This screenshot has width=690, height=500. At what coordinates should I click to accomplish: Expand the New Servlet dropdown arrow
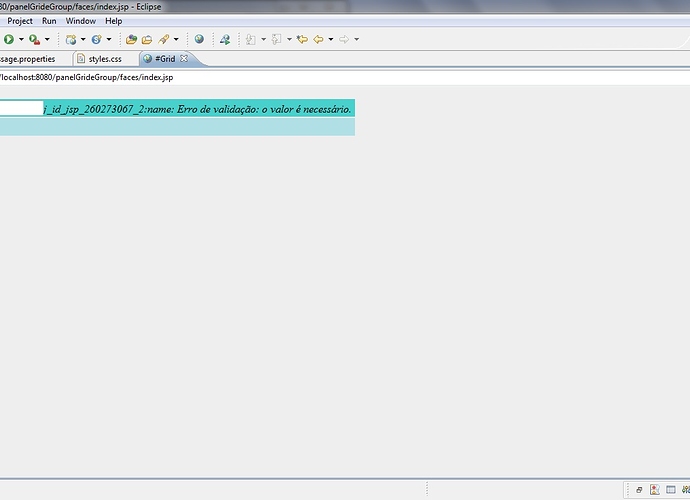point(109,39)
